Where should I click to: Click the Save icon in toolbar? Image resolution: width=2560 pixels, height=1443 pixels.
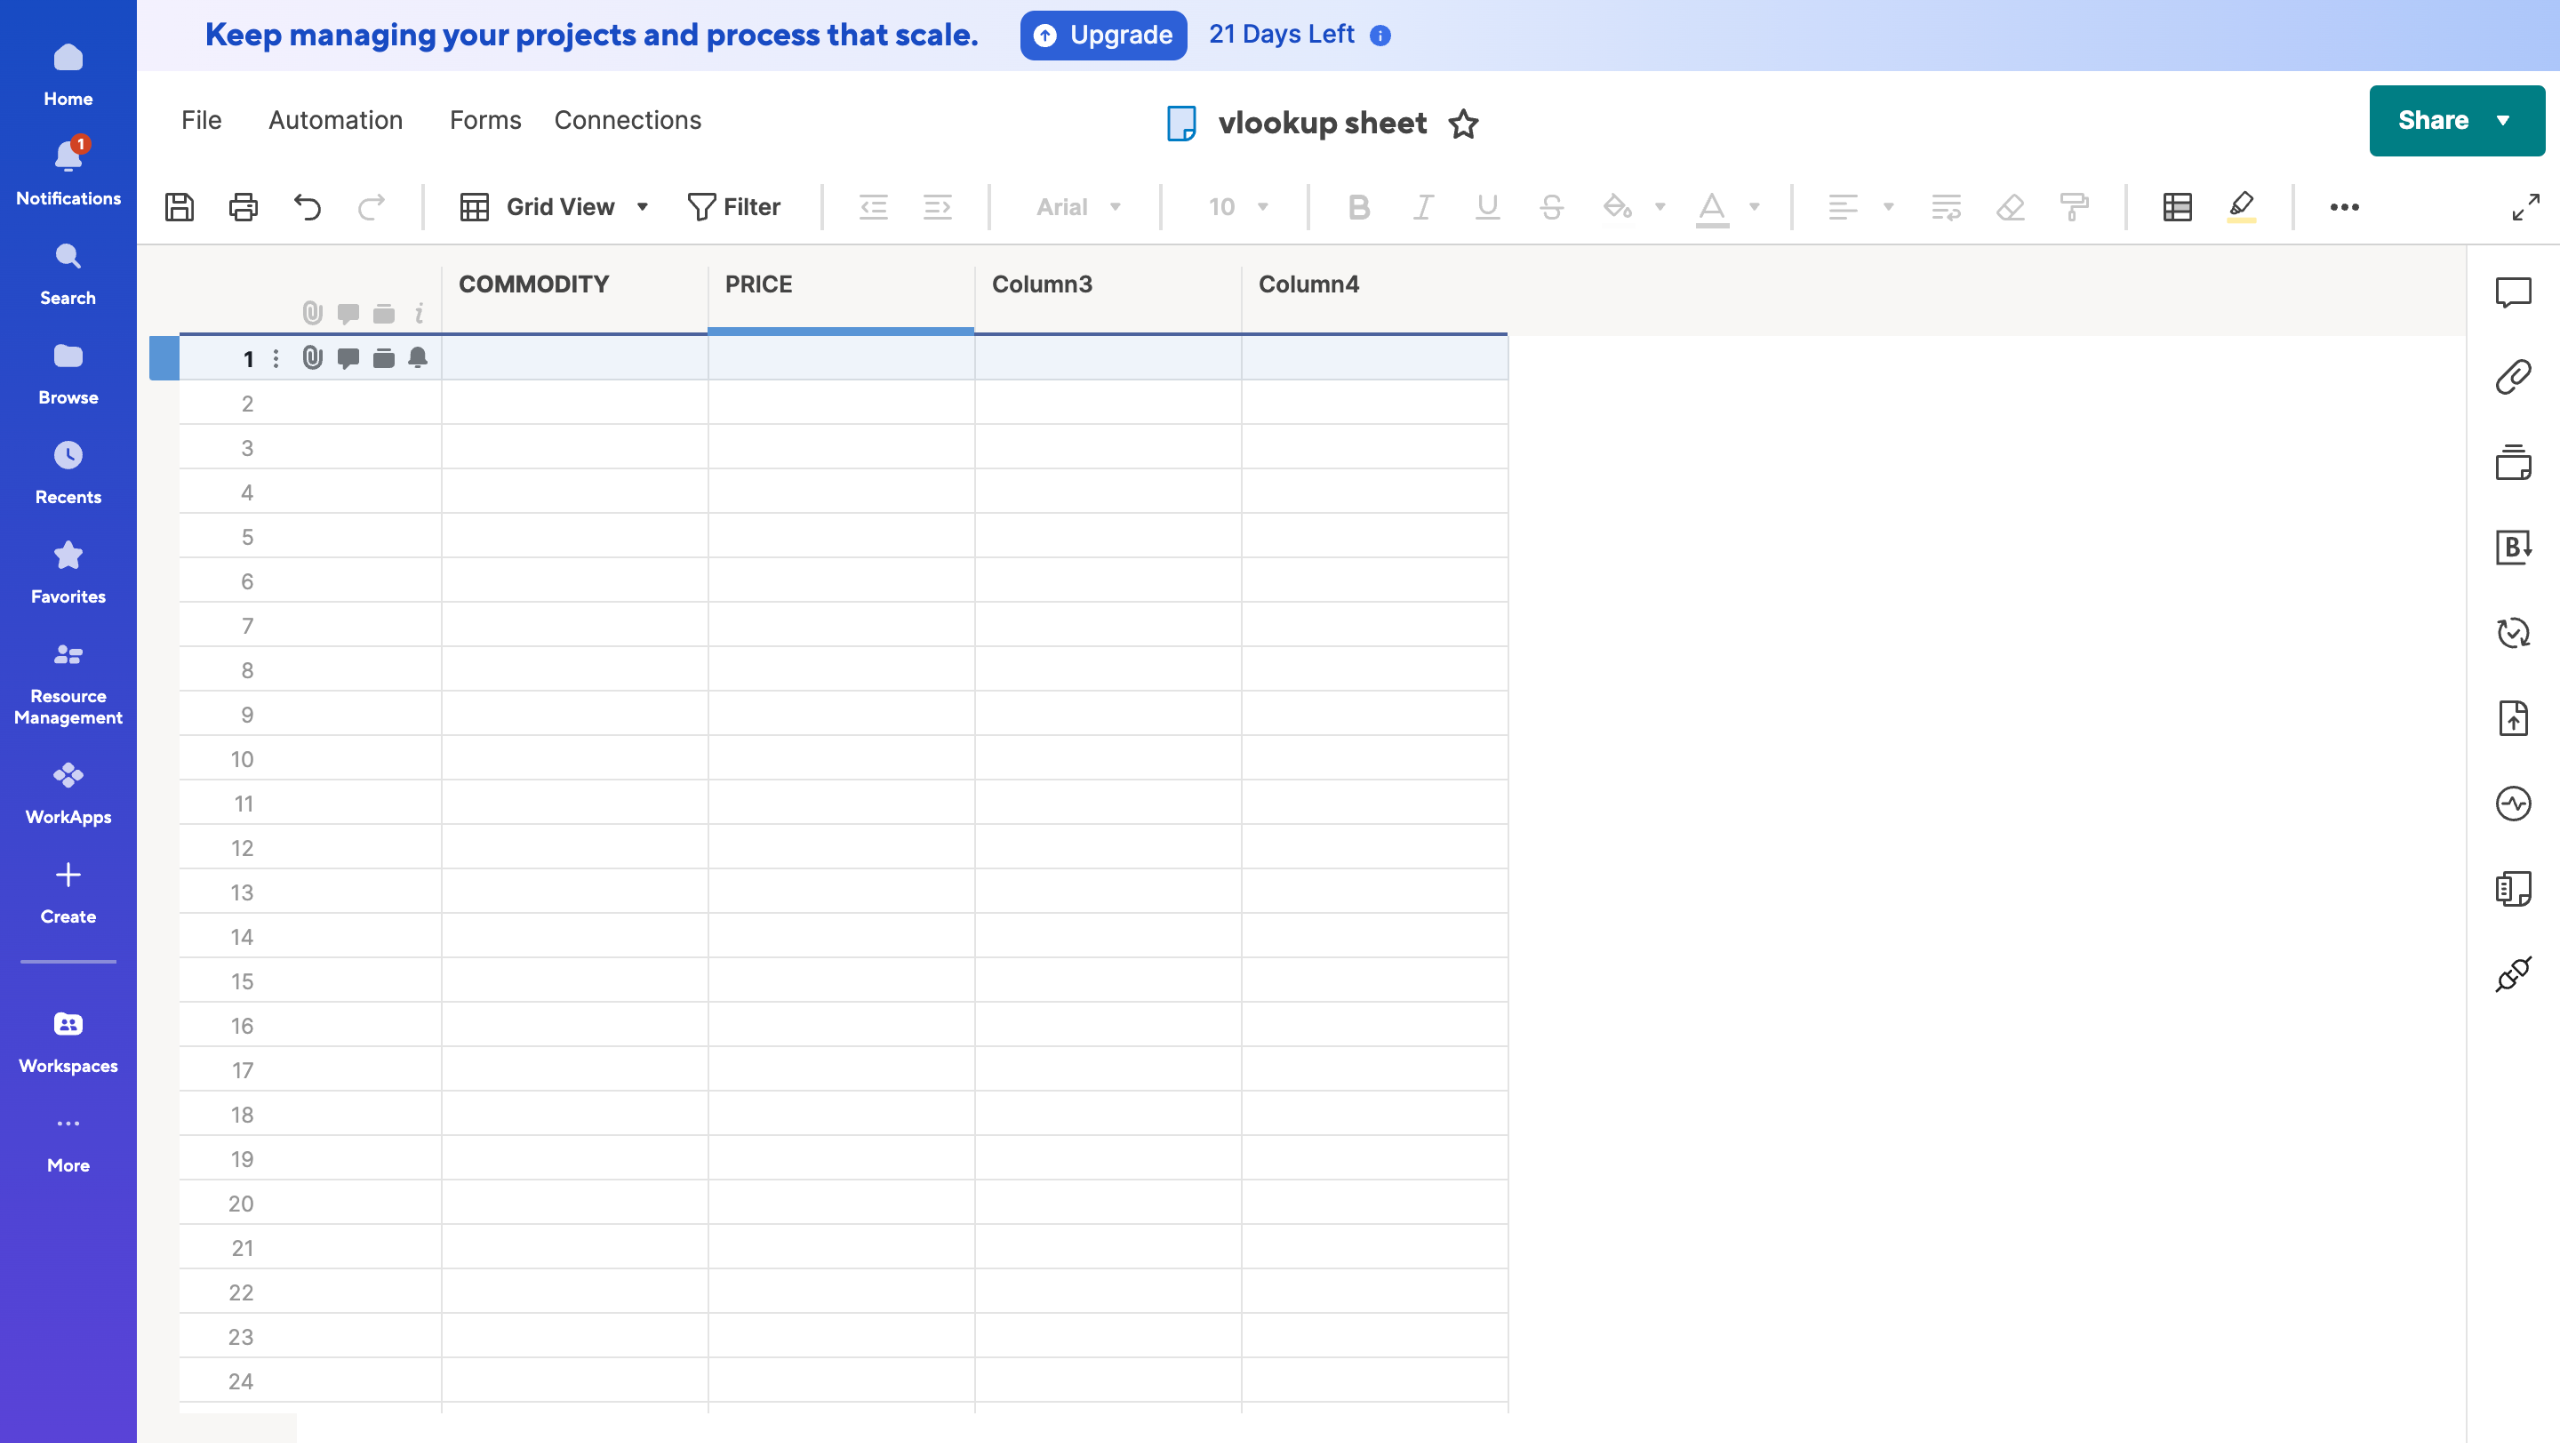point(179,207)
